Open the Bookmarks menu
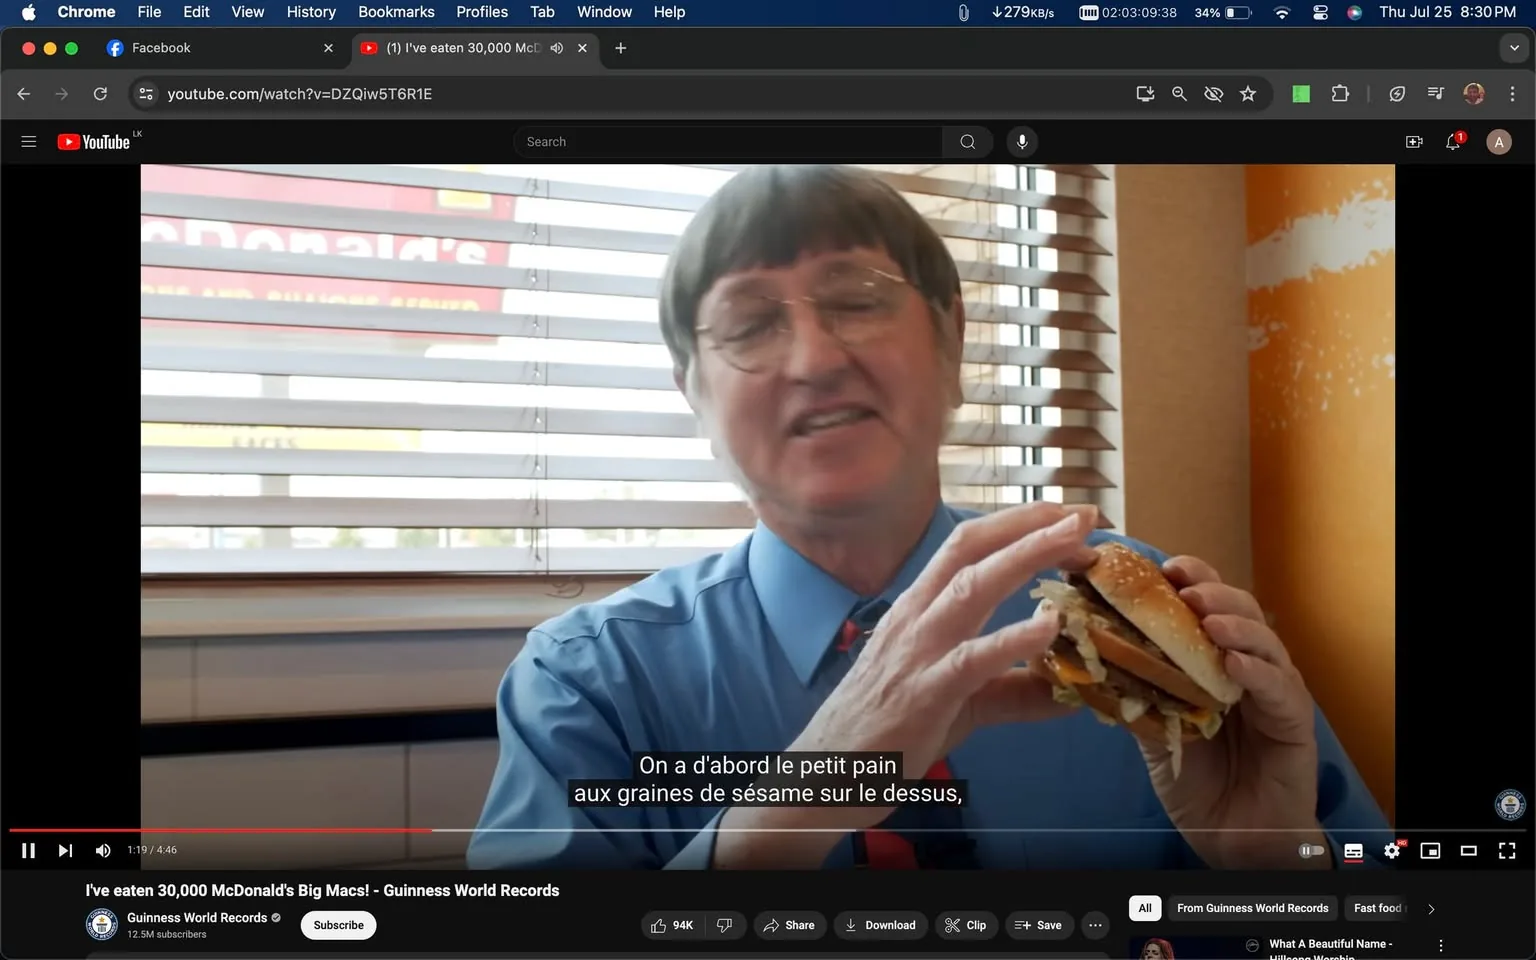Image resolution: width=1536 pixels, height=960 pixels. coord(396,12)
